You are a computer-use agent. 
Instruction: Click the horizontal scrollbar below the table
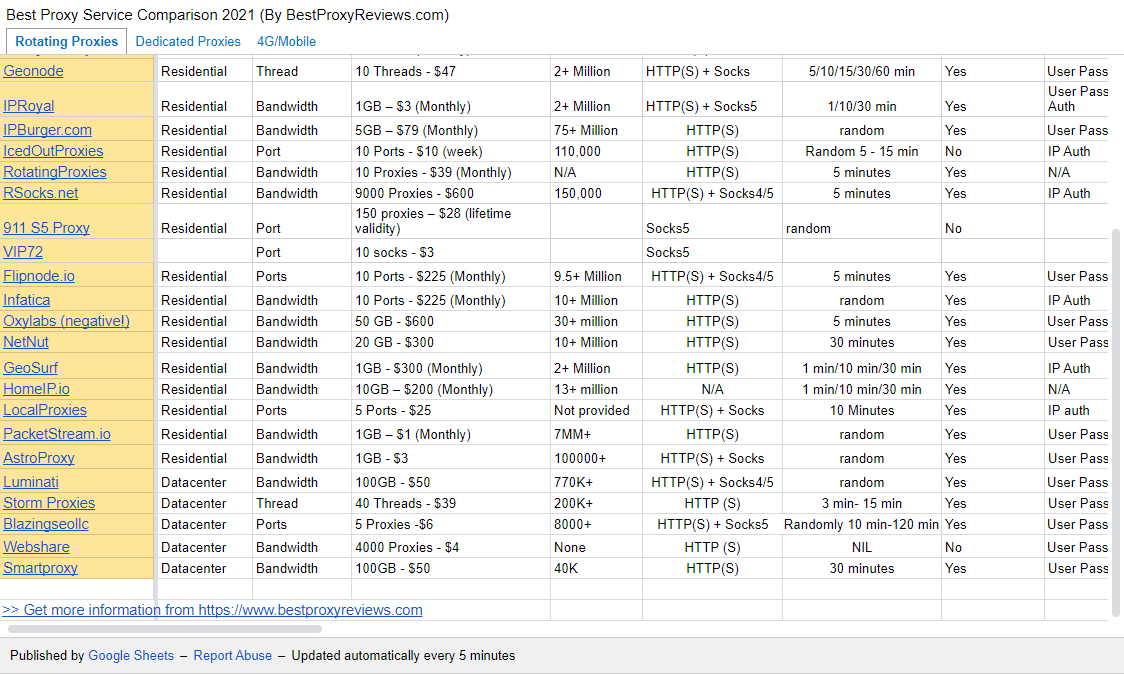tap(165, 629)
